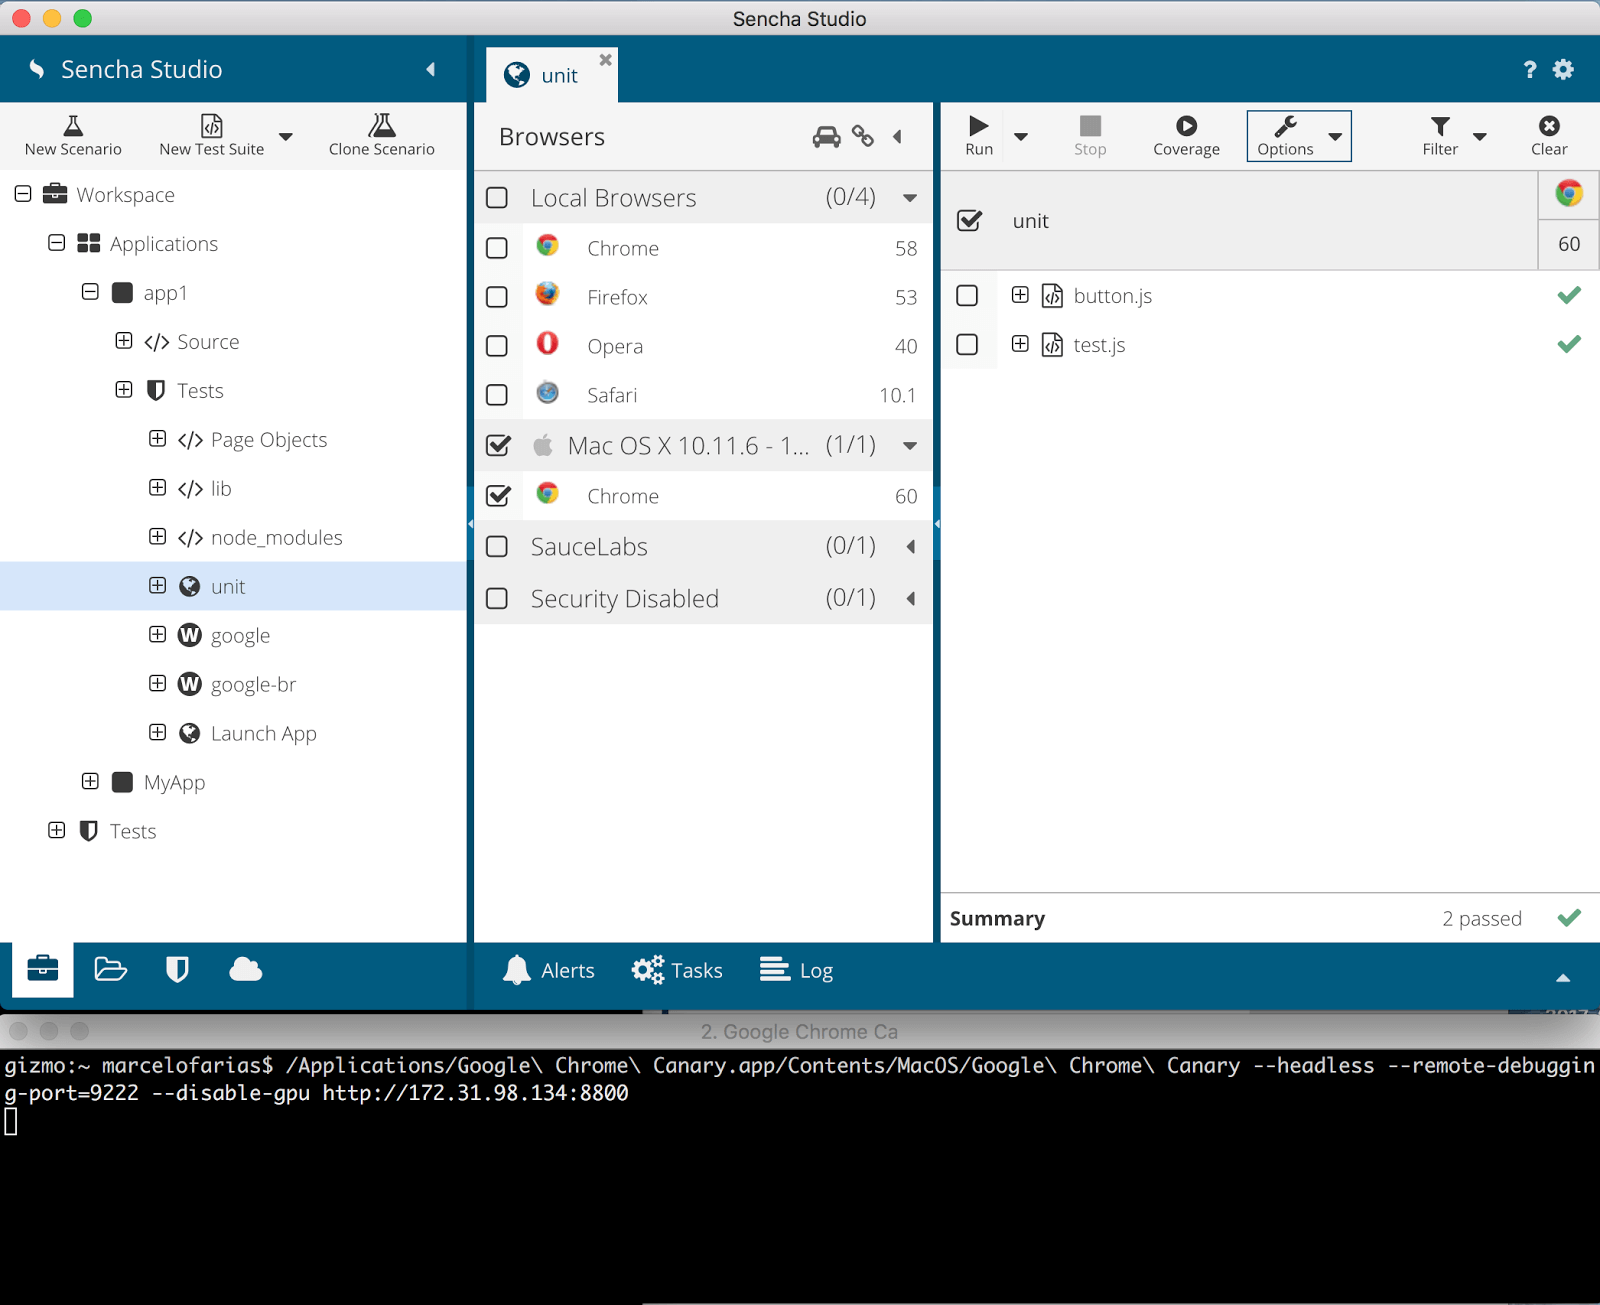Clear results with Clear button

pos(1549,136)
